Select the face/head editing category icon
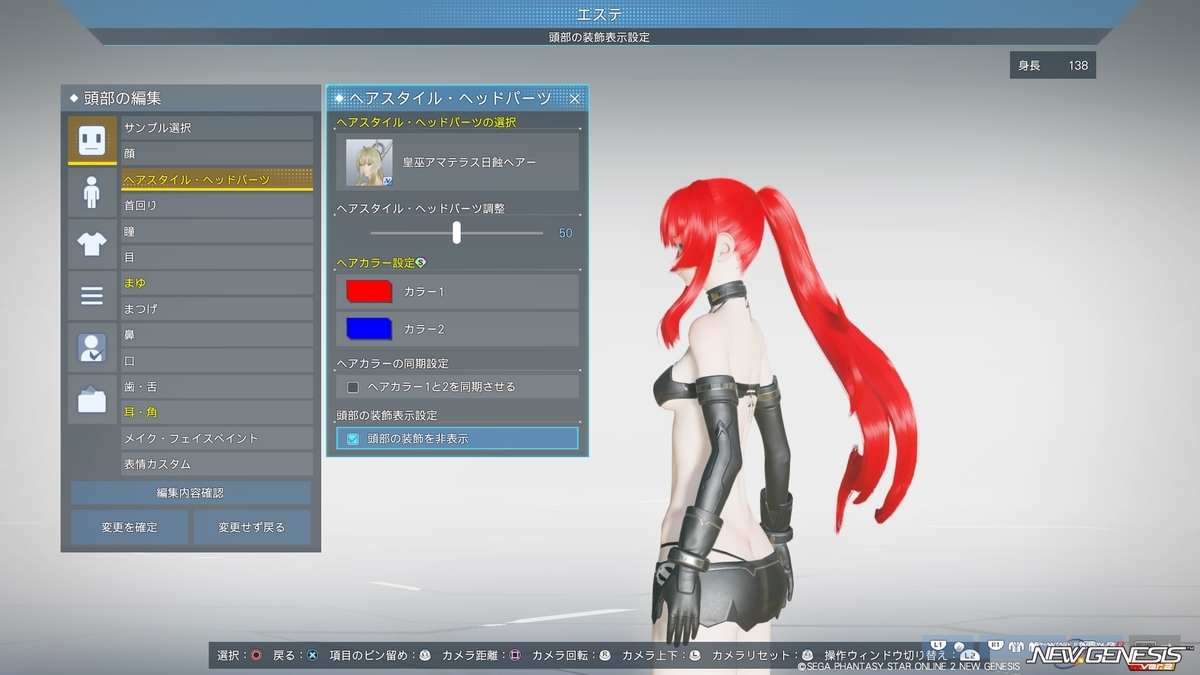Screen dimensions: 1200x675 coord(92,140)
